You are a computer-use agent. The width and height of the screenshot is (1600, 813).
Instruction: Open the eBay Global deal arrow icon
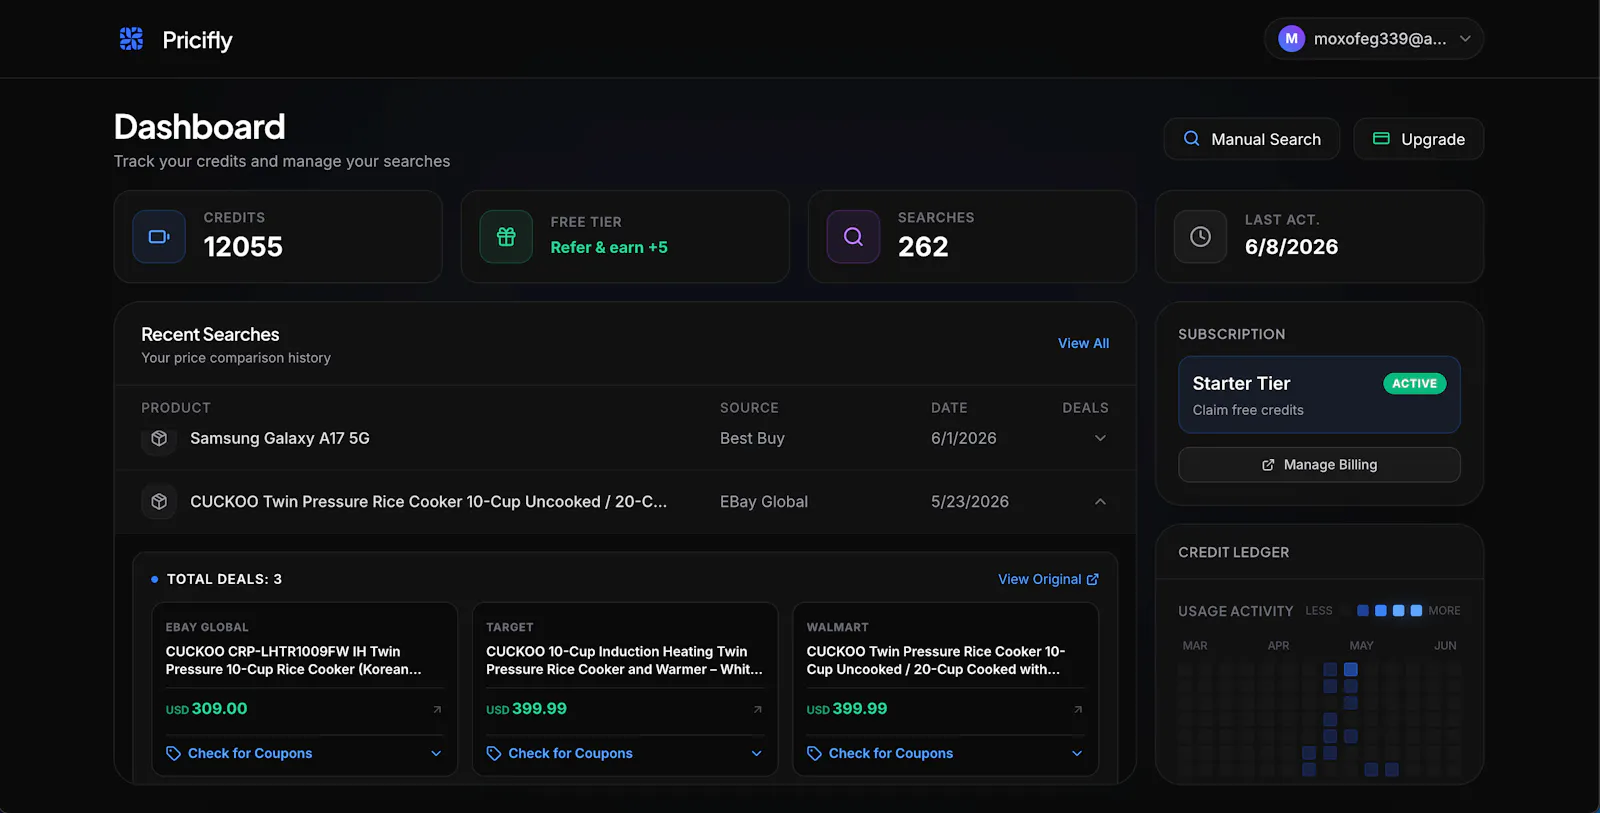coord(437,709)
